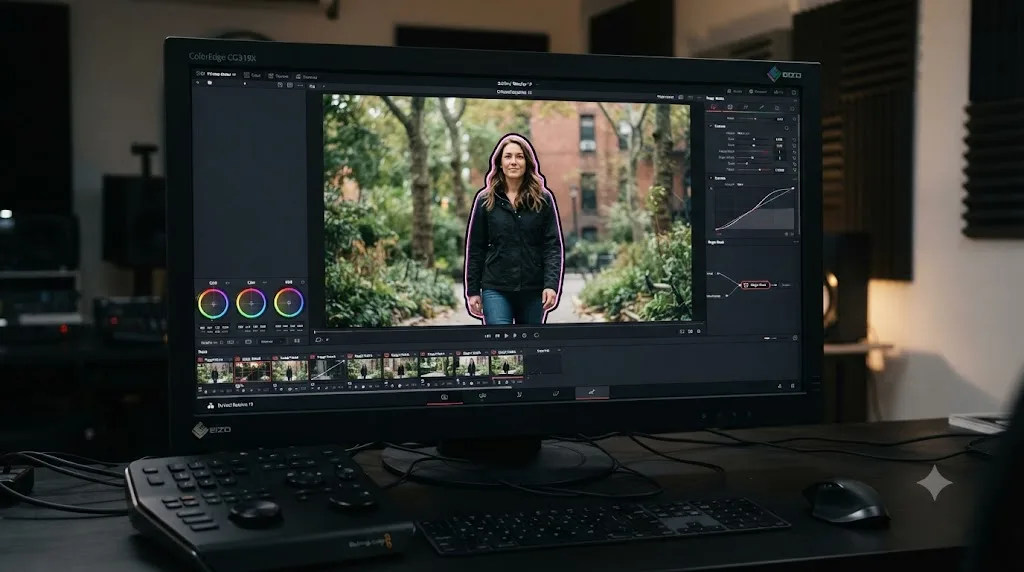Click the gear-like icon below viewer's right corner
This screenshot has height=572, width=1024.
[698, 331]
